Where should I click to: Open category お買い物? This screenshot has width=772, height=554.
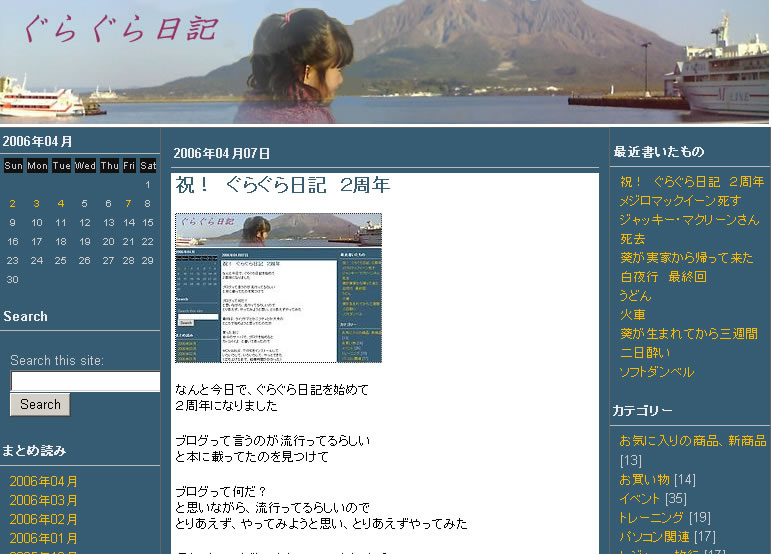pos(644,479)
